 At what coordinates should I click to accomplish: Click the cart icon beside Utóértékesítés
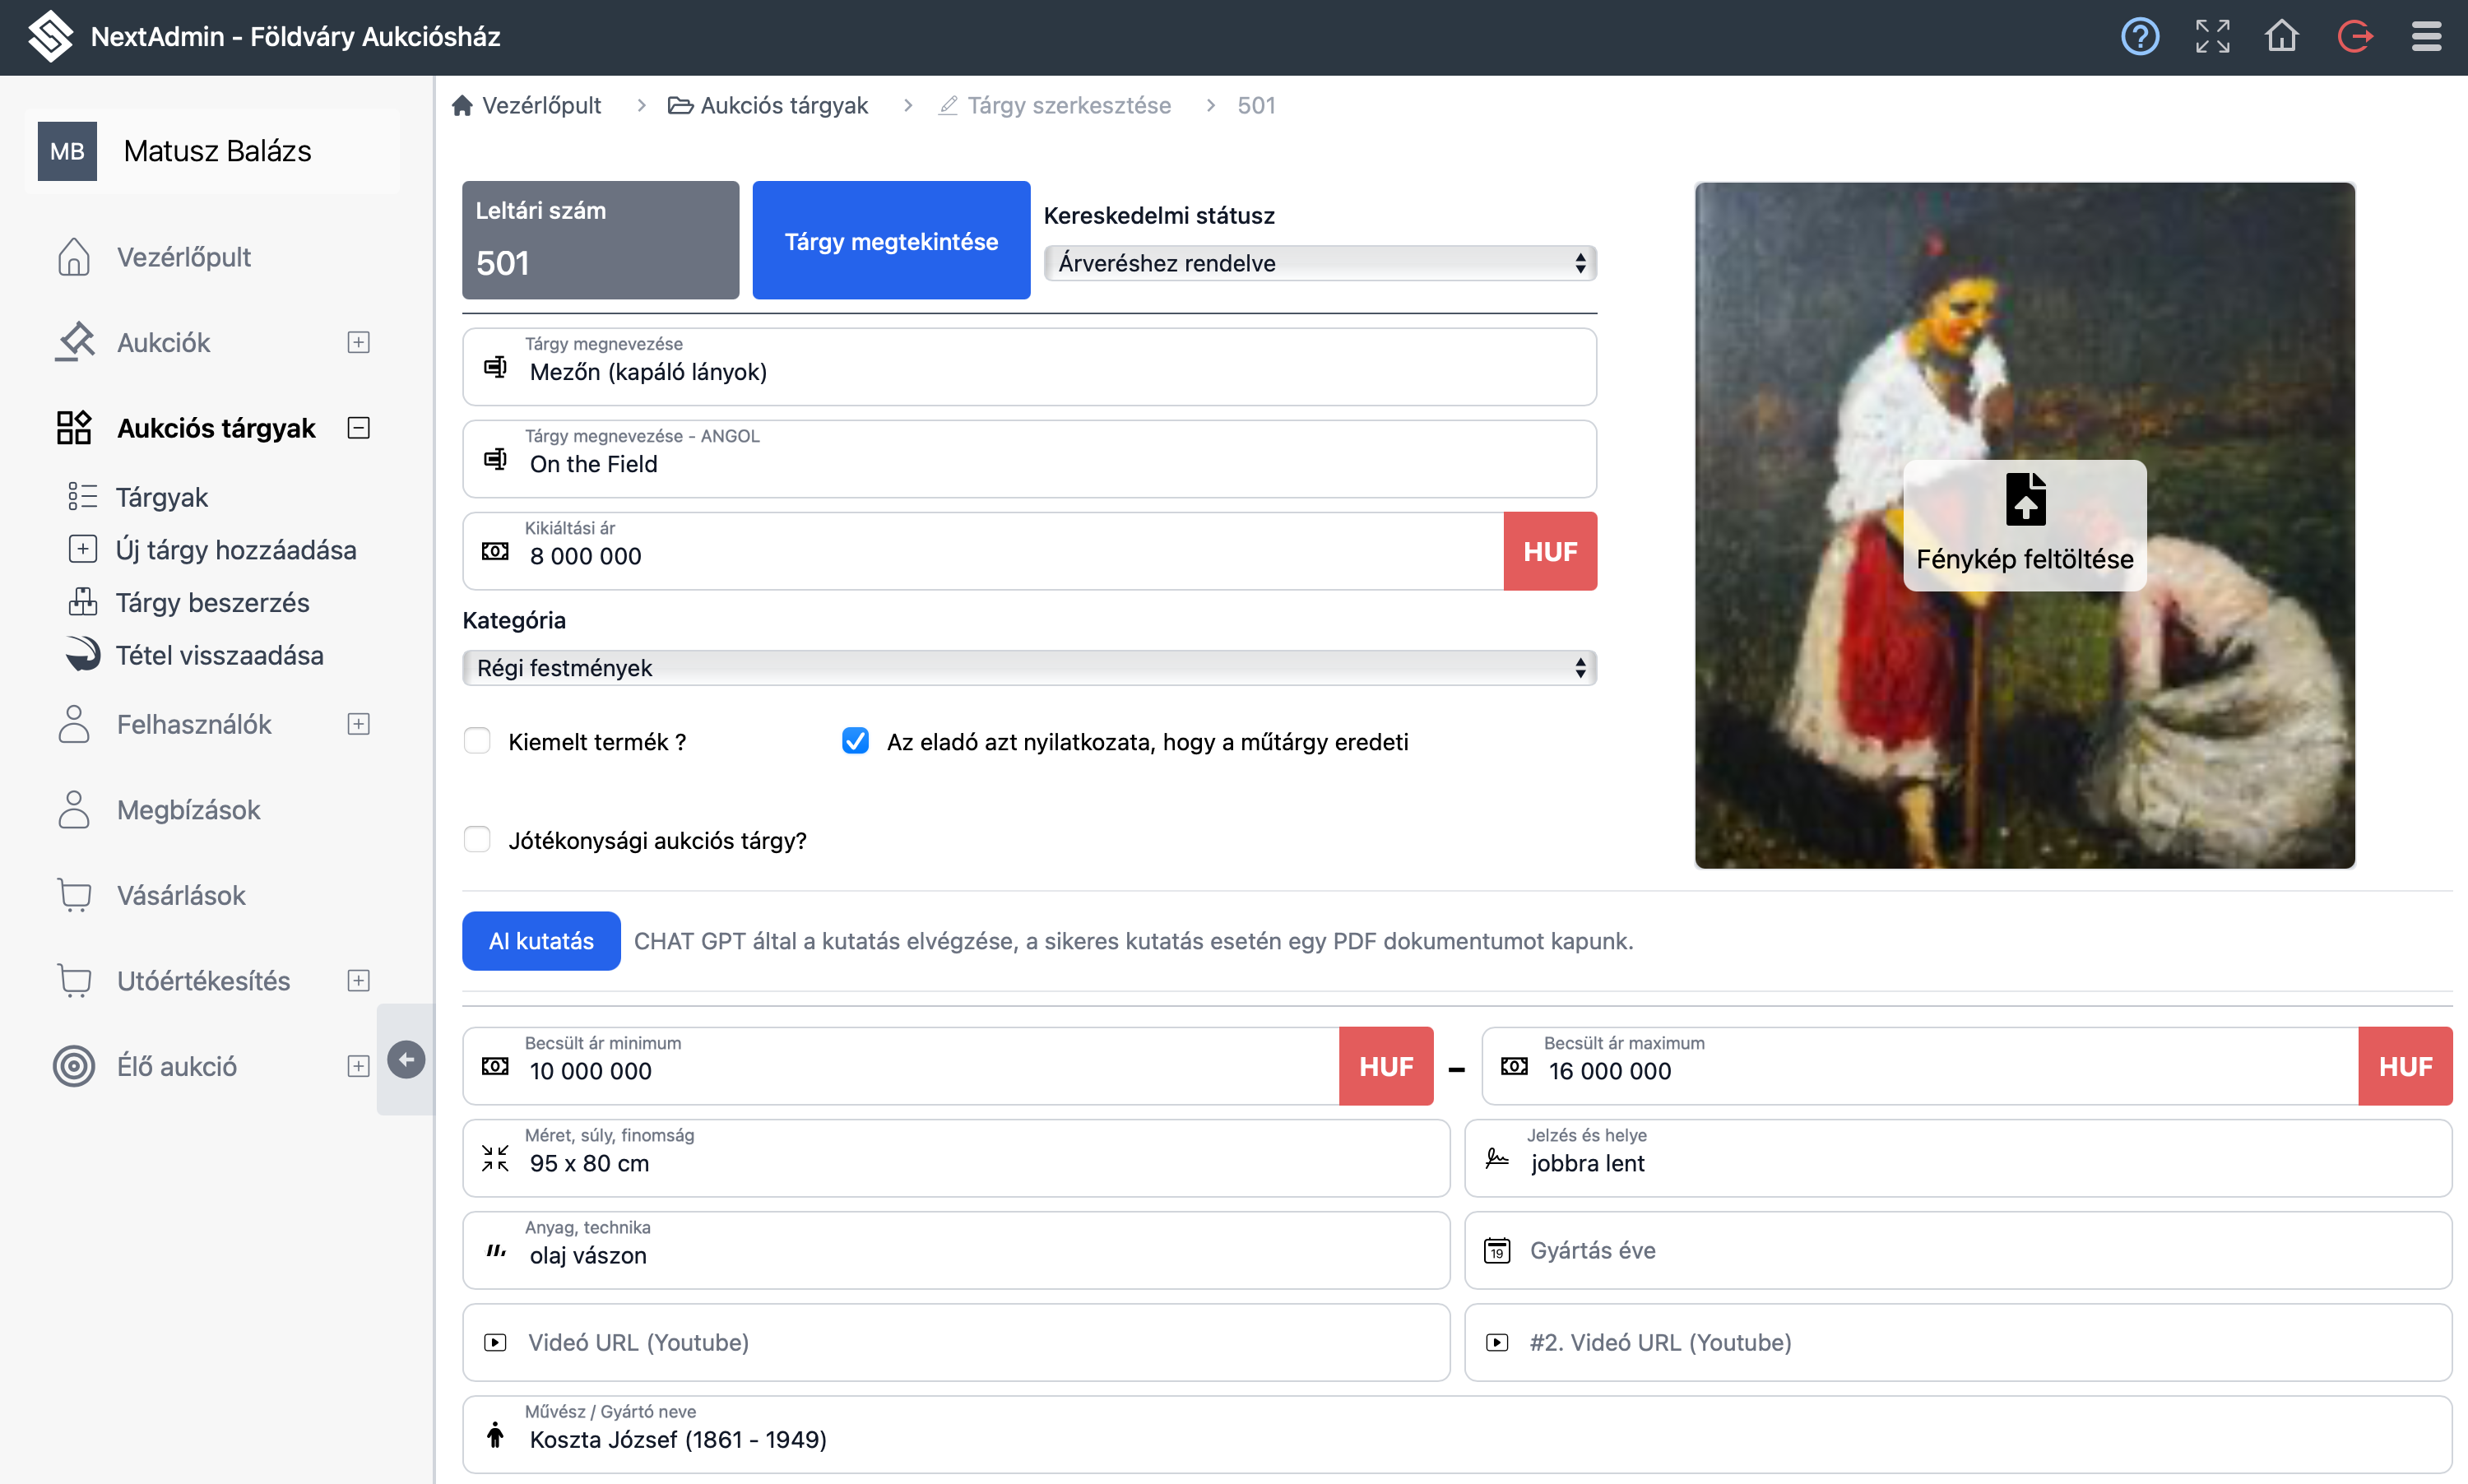(x=74, y=981)
